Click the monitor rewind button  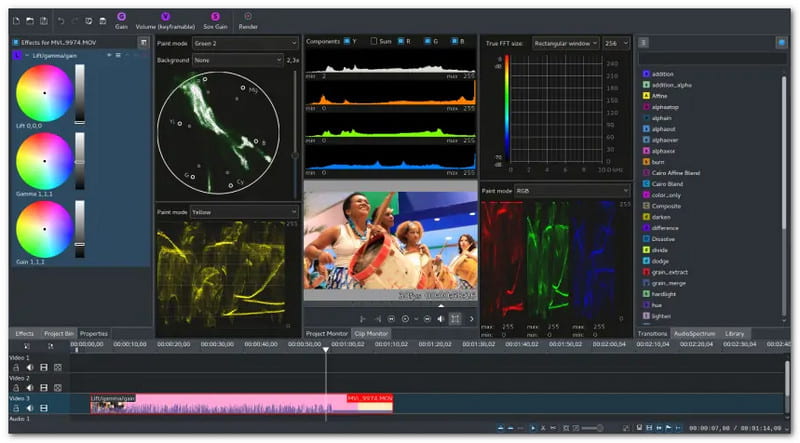tap(391, 319)
